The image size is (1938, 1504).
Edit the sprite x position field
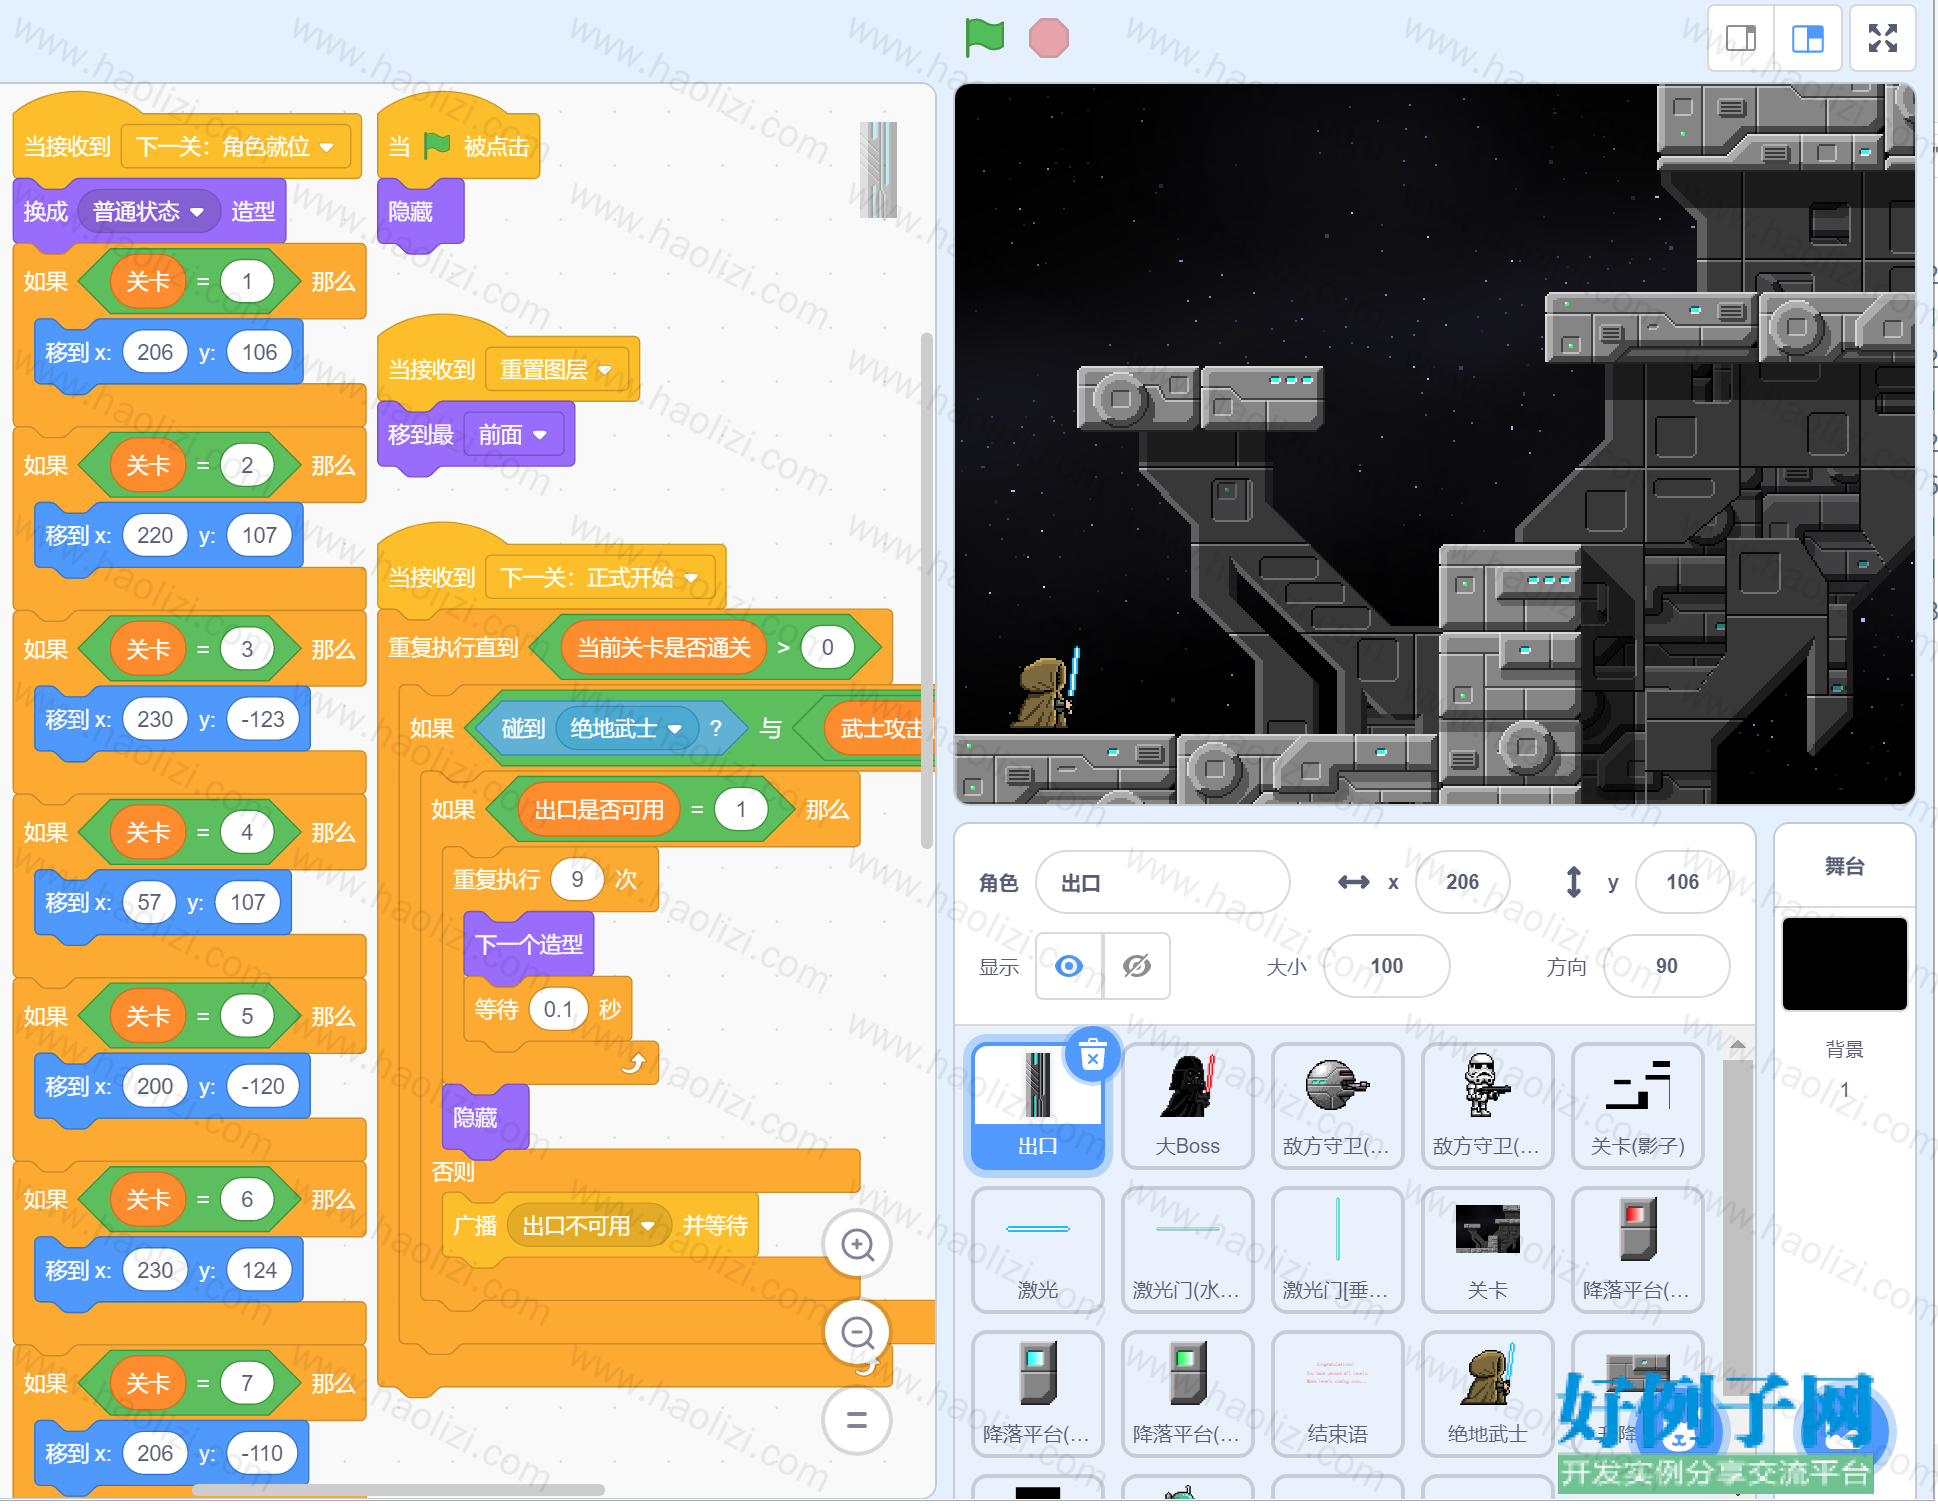click(1462, 882)
